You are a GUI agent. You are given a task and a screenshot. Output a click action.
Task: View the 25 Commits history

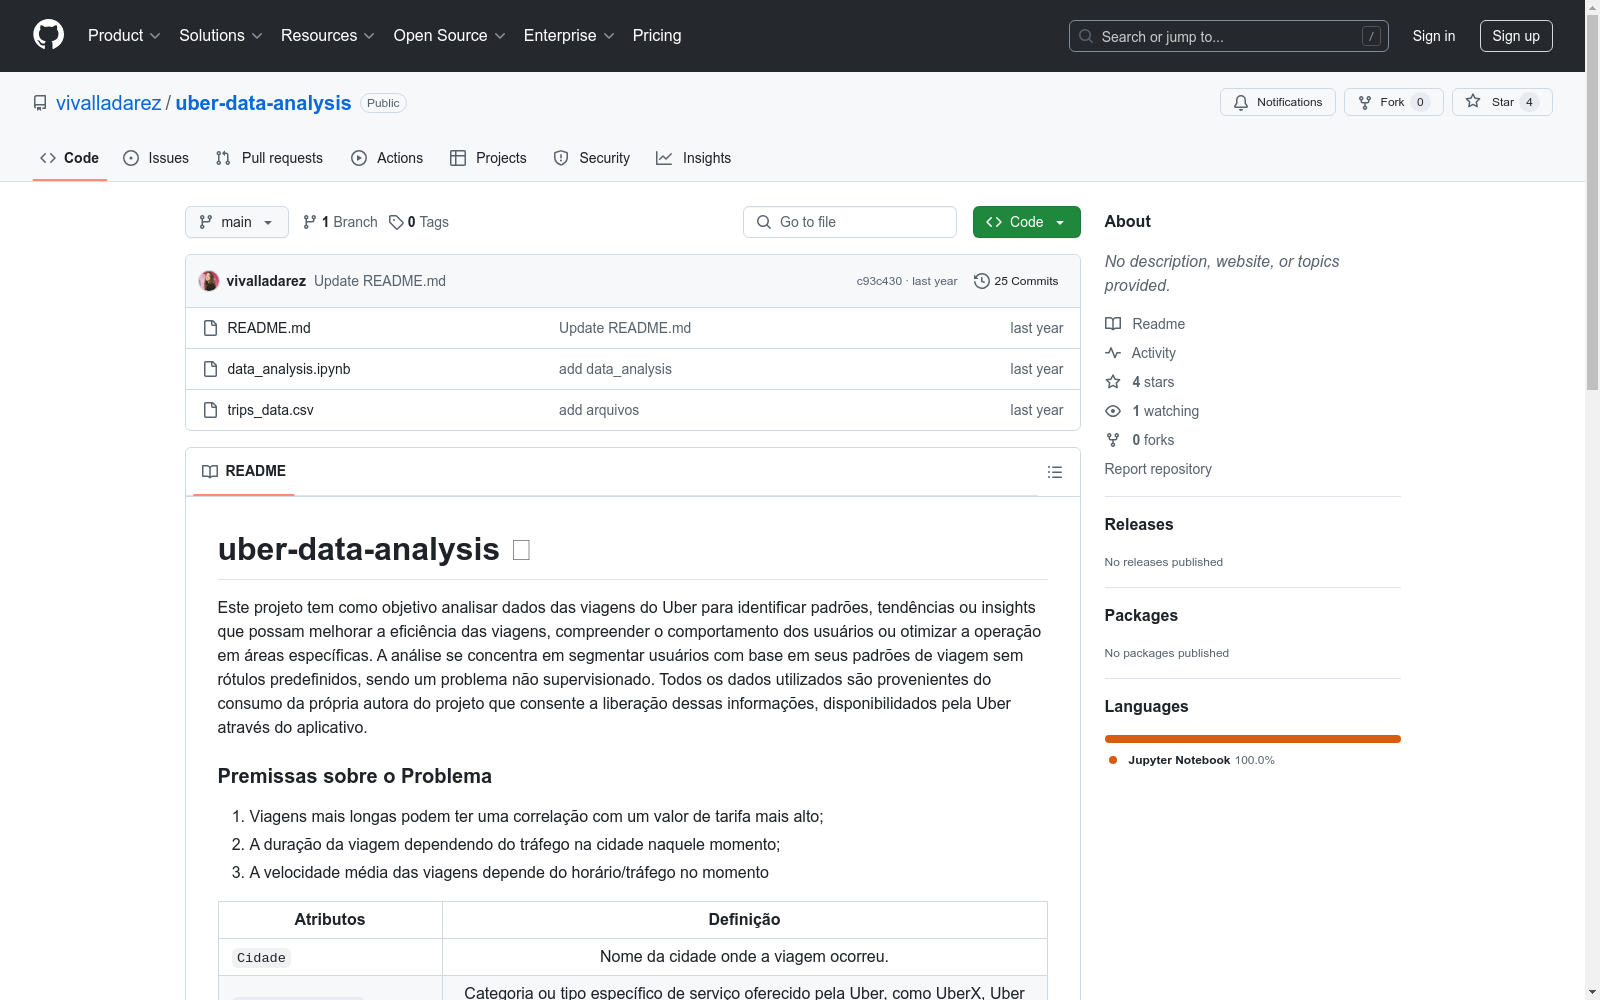click(x=1016, y=281)
